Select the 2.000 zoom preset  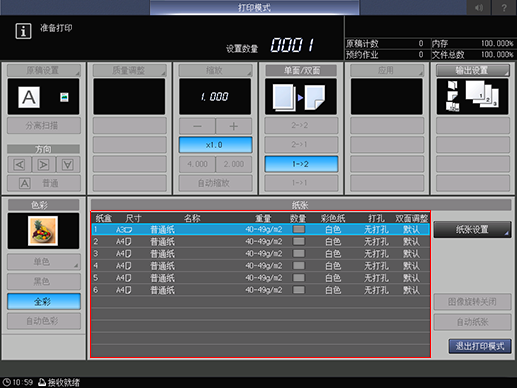tap(234, 164)
